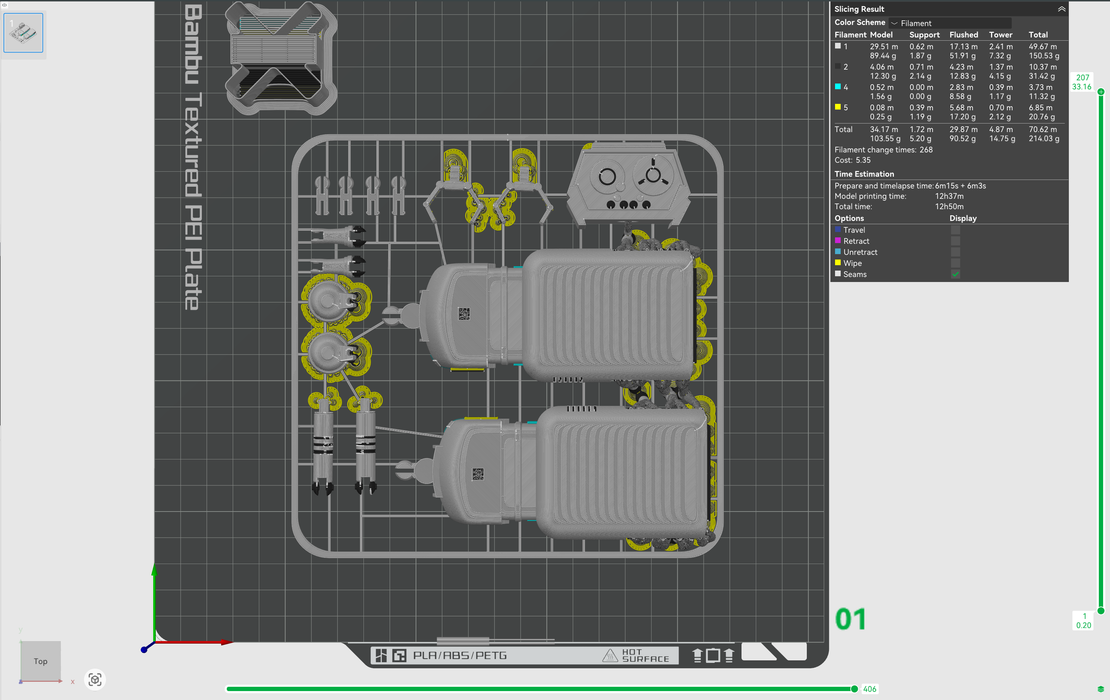Click the bottom handle of layer slider
This screenshot has height=700, width=1110.
[1101, 610]
